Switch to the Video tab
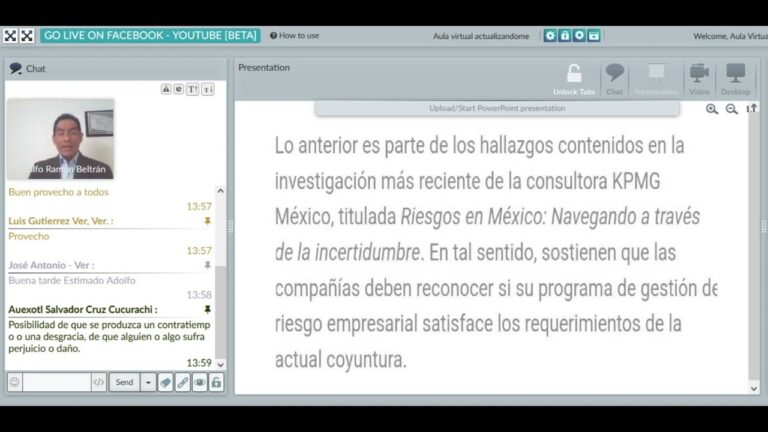Image resolution: width=768 pixels, height=432 pixels. [699, 79]
